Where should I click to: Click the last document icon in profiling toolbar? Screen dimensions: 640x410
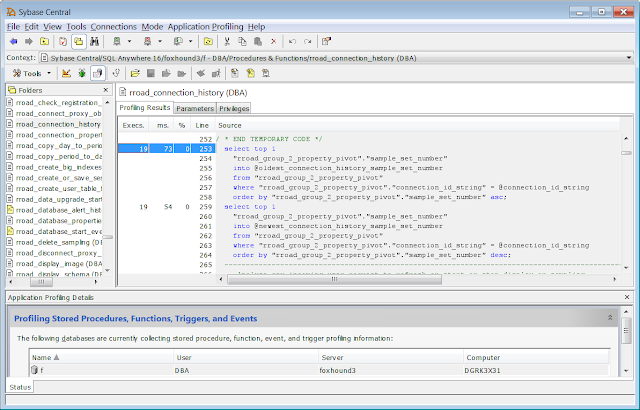pos(266,73)
